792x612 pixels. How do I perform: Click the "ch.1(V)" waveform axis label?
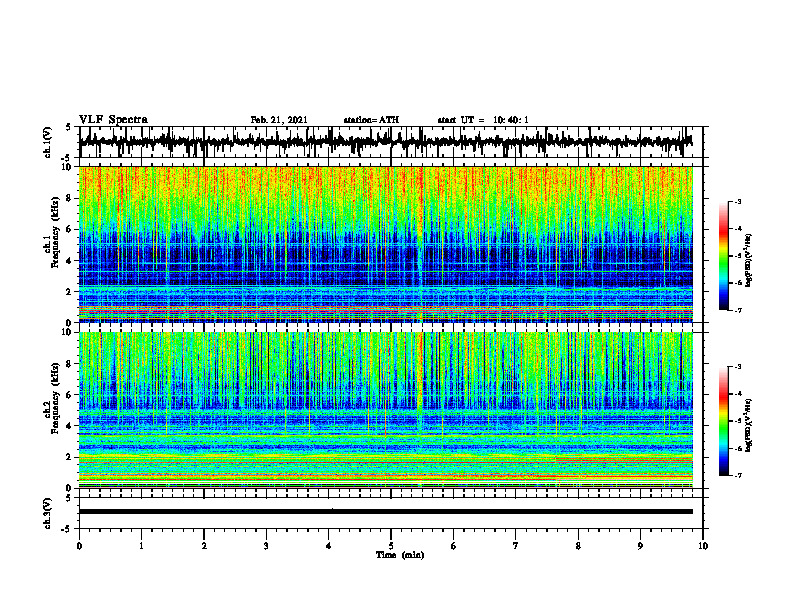click(48, 142)
